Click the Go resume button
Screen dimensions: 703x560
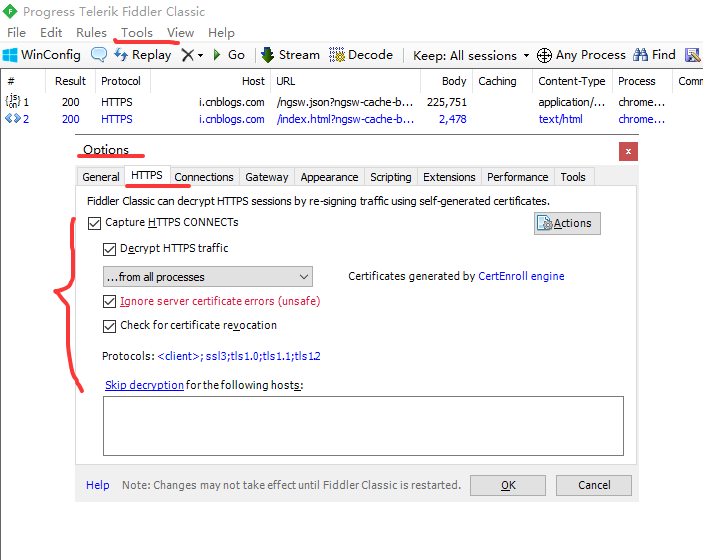pos(229,55)
